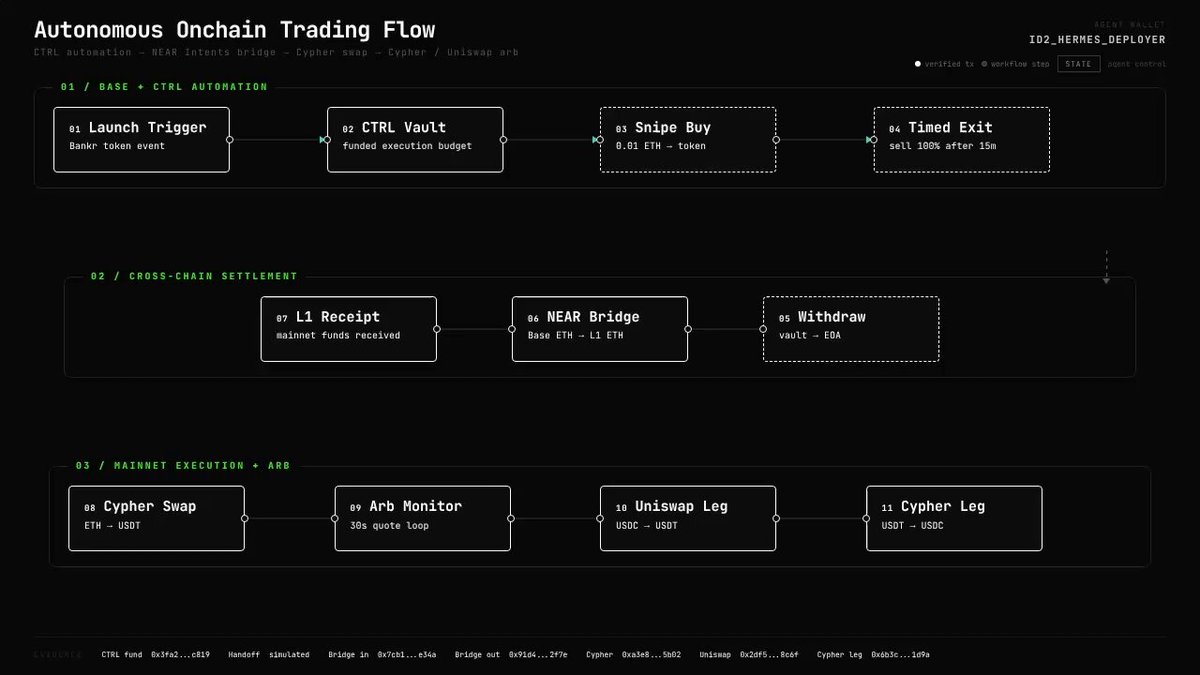Image resolution: width=1200 pixels, height=675 pixels.
Task: Select the Withdraw vault to EOA node
Action: 851,329
